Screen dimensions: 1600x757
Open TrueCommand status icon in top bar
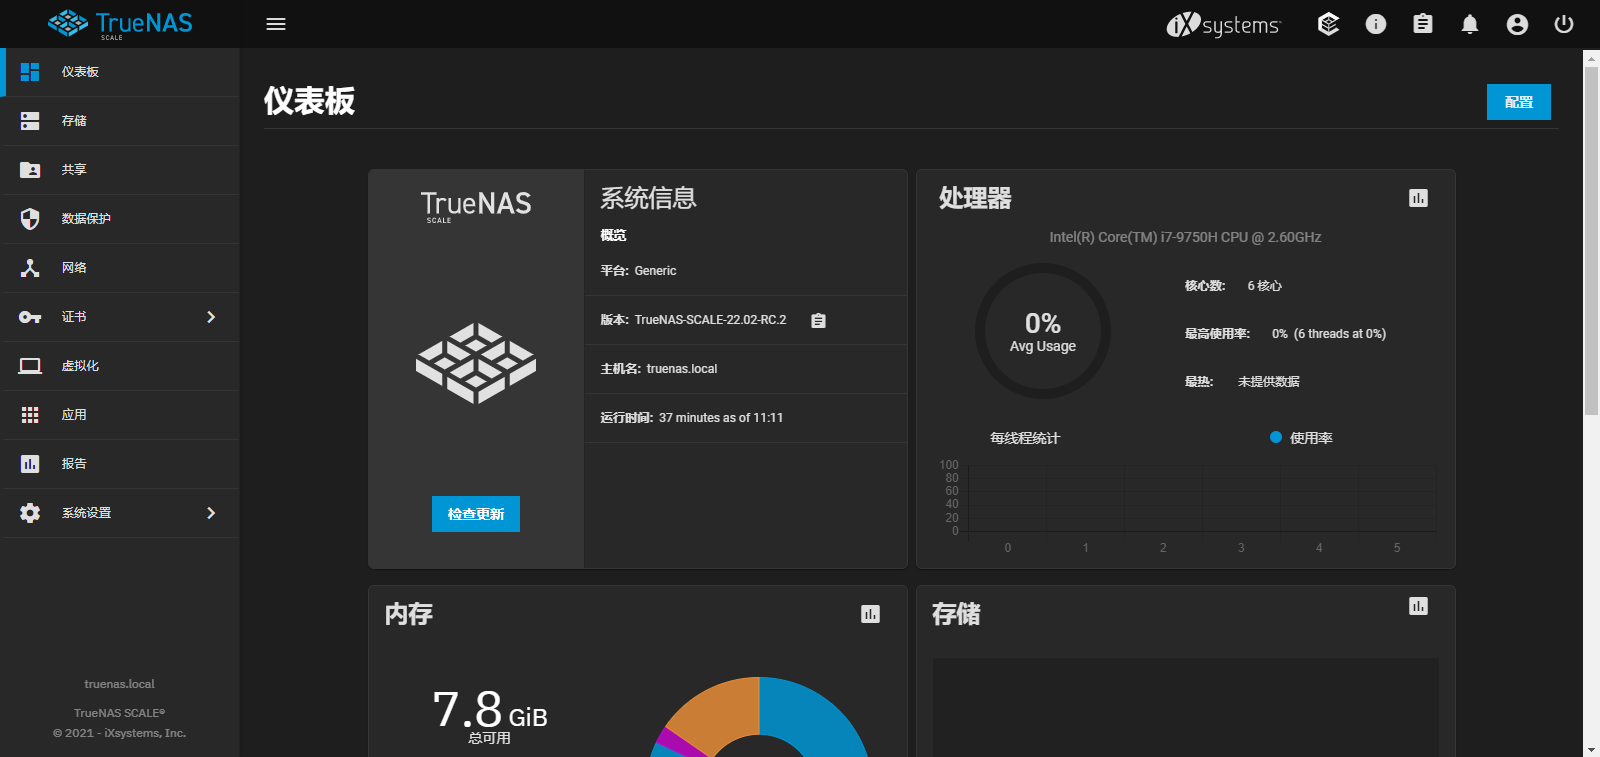coord(1328,24)
